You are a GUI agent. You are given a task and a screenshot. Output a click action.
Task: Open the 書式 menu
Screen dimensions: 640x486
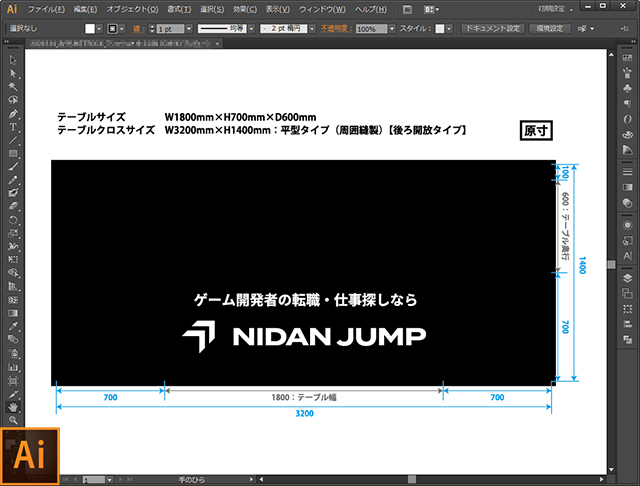coord(179,9)
